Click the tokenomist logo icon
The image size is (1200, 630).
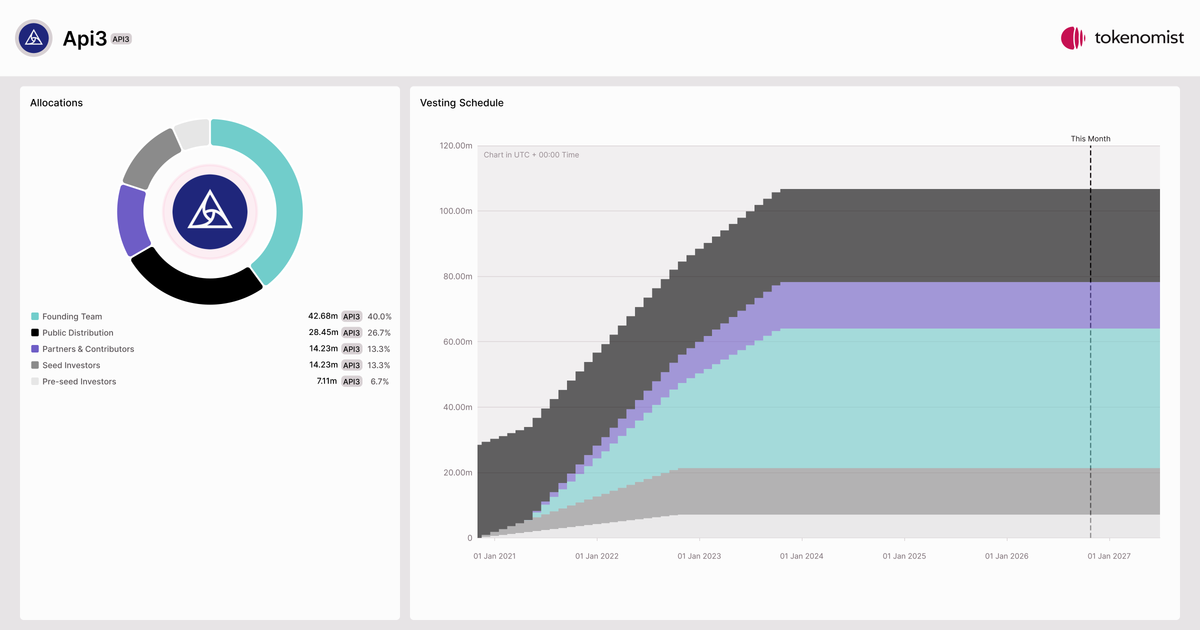click(x=1073, y=39)
